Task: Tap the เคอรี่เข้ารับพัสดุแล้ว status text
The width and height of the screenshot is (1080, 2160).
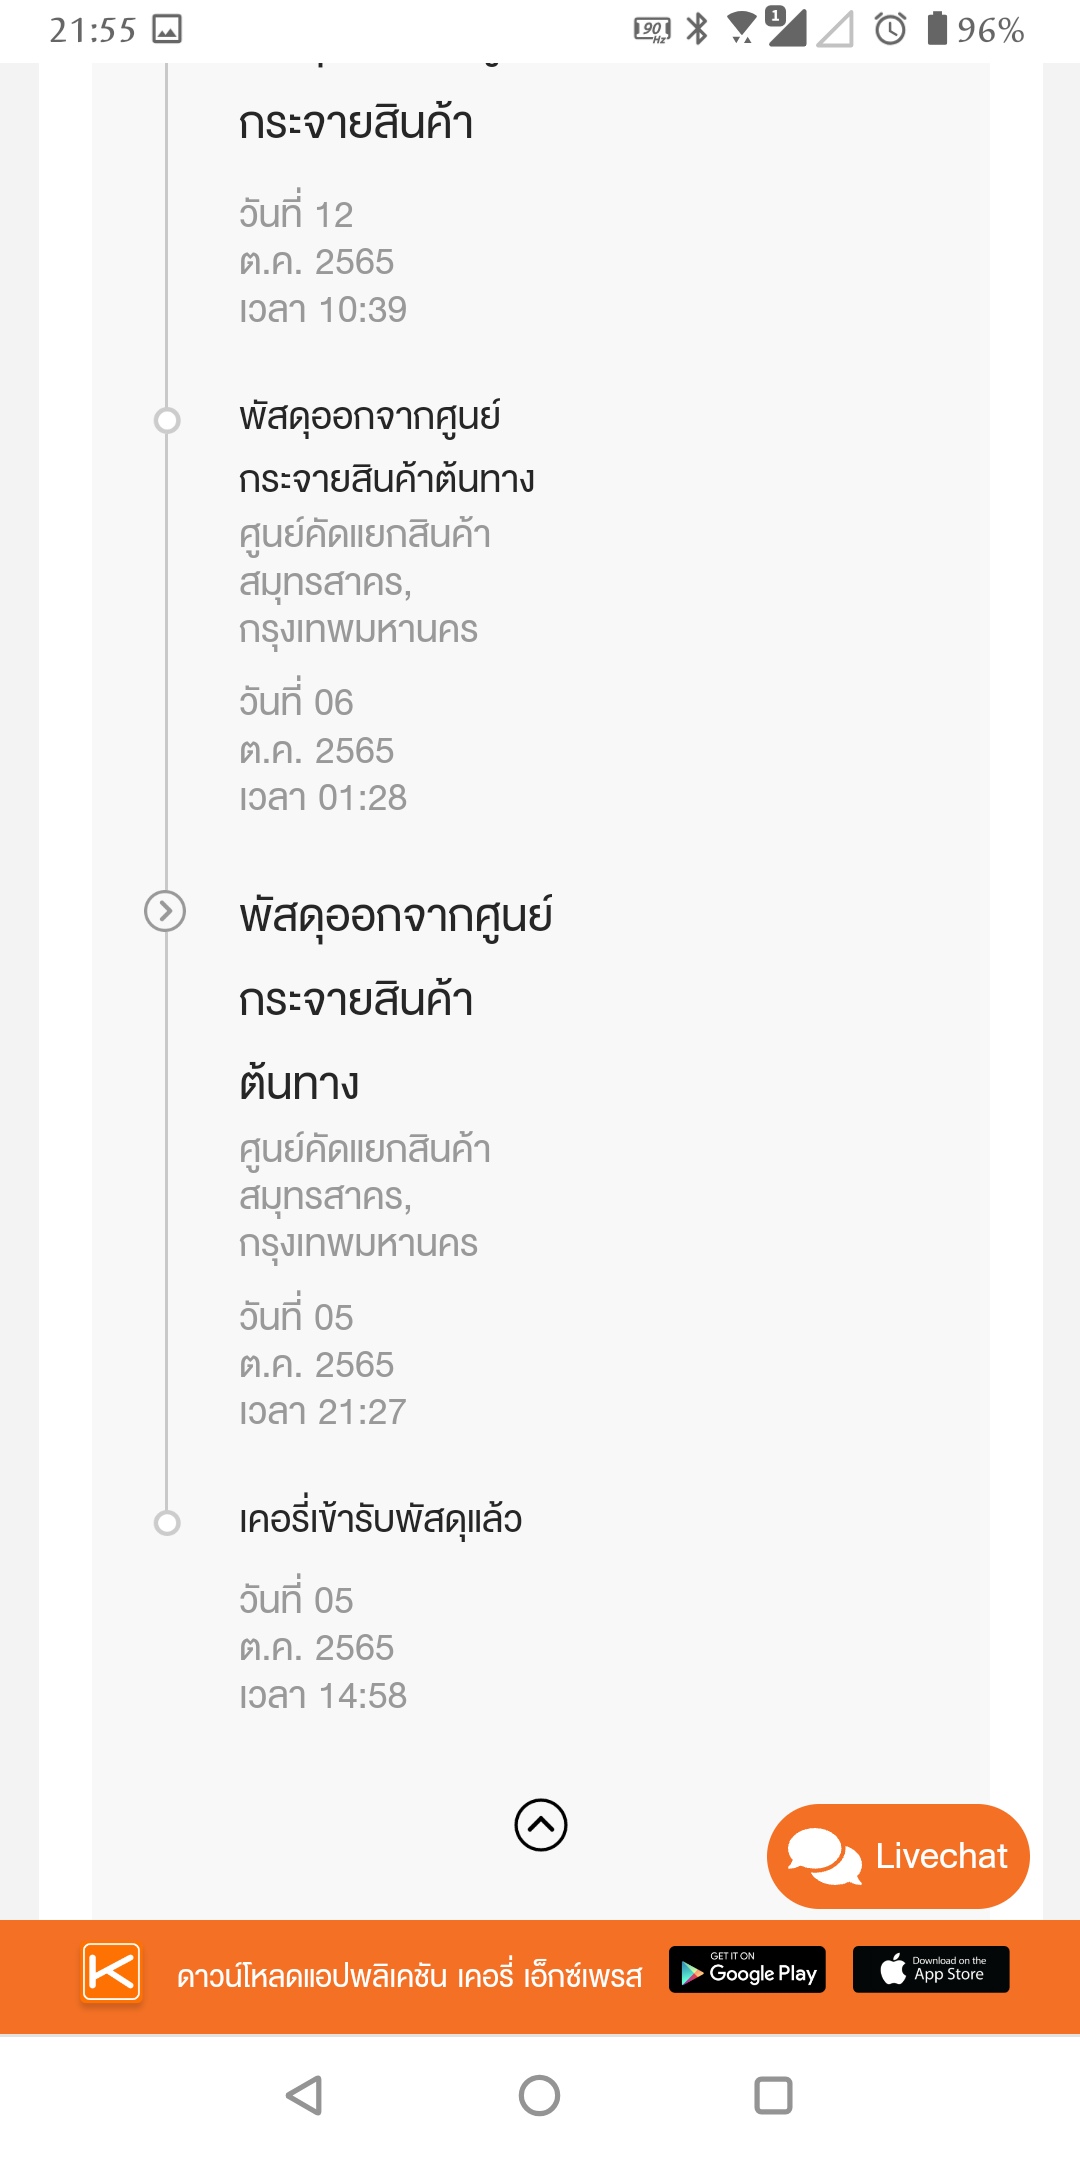Action: pos(380,1520)
